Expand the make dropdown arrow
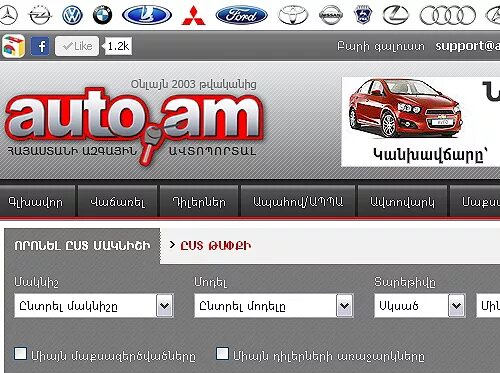Image resolution: width=500 pixels, height=373 pixels. 165,305
